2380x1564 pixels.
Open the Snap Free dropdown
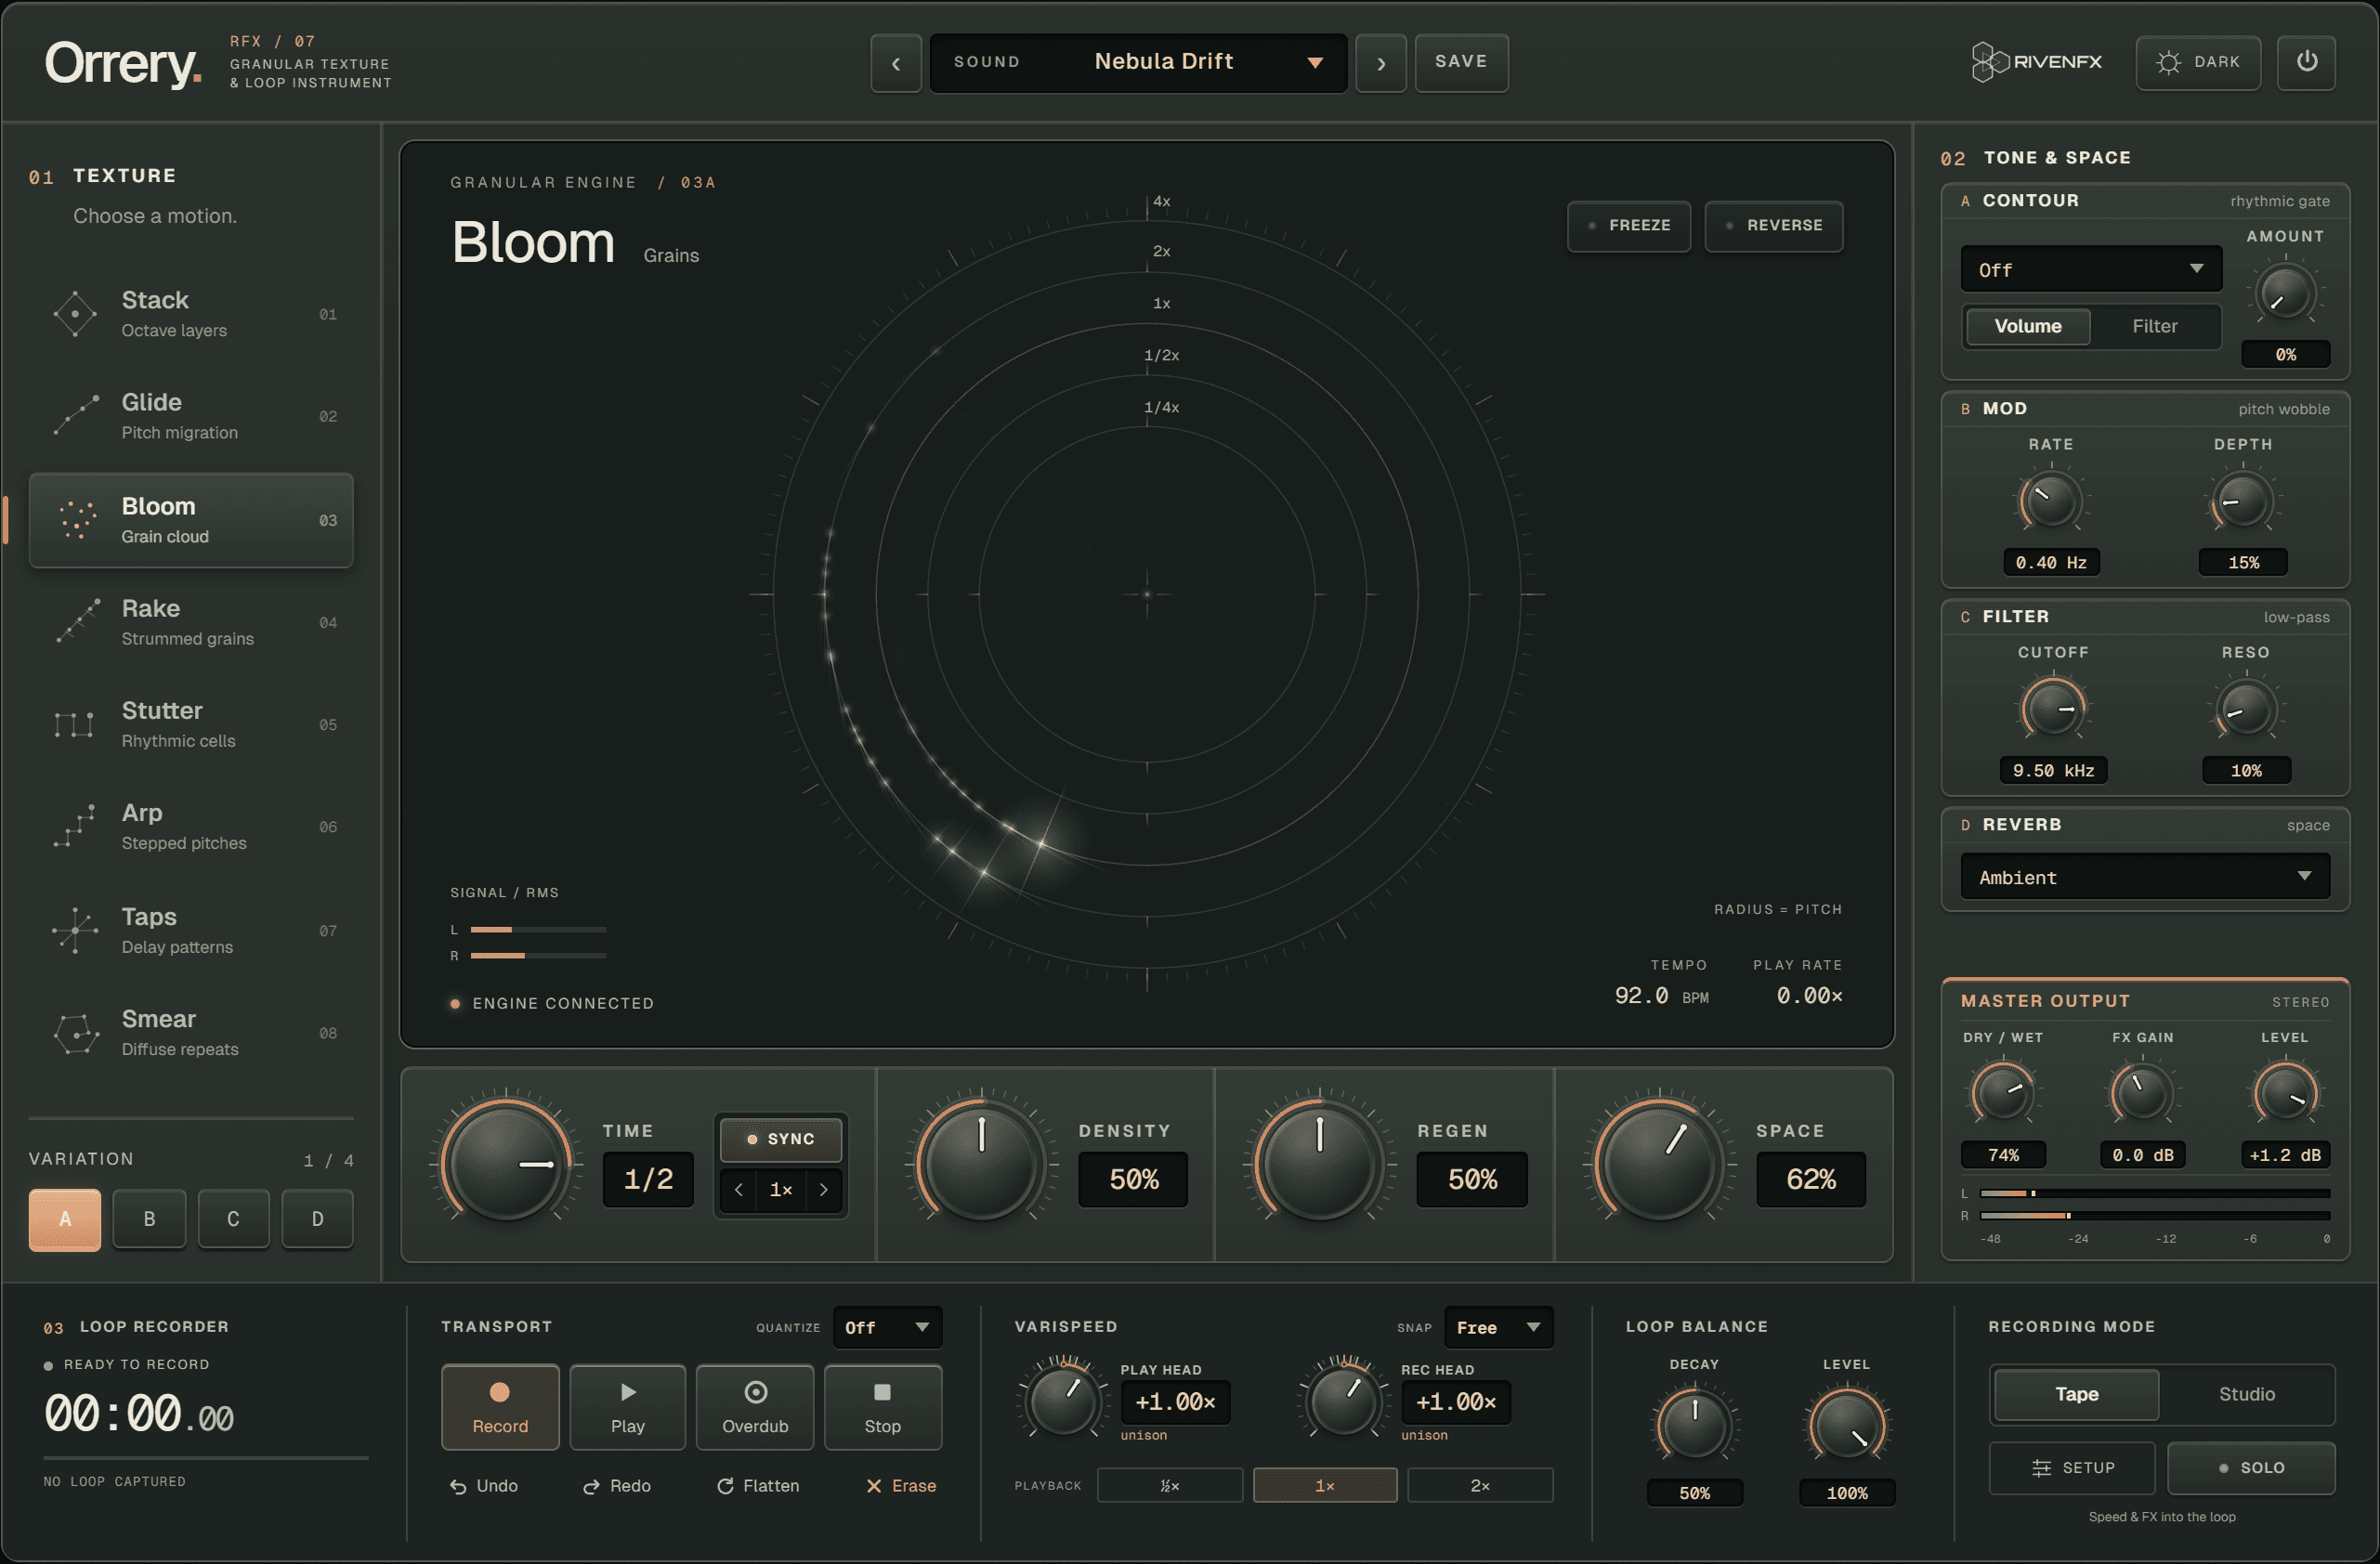[1498, 1328]
